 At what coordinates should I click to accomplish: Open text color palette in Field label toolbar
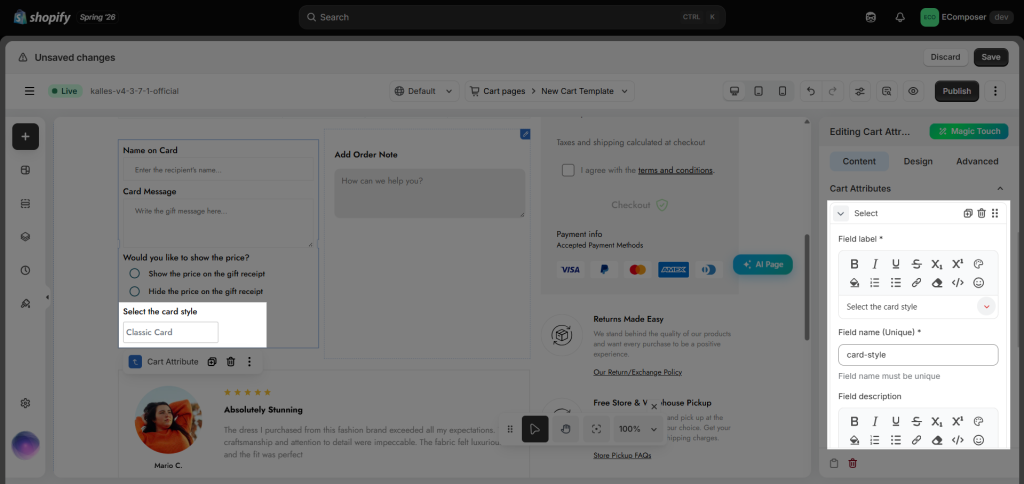coord(978,264)
